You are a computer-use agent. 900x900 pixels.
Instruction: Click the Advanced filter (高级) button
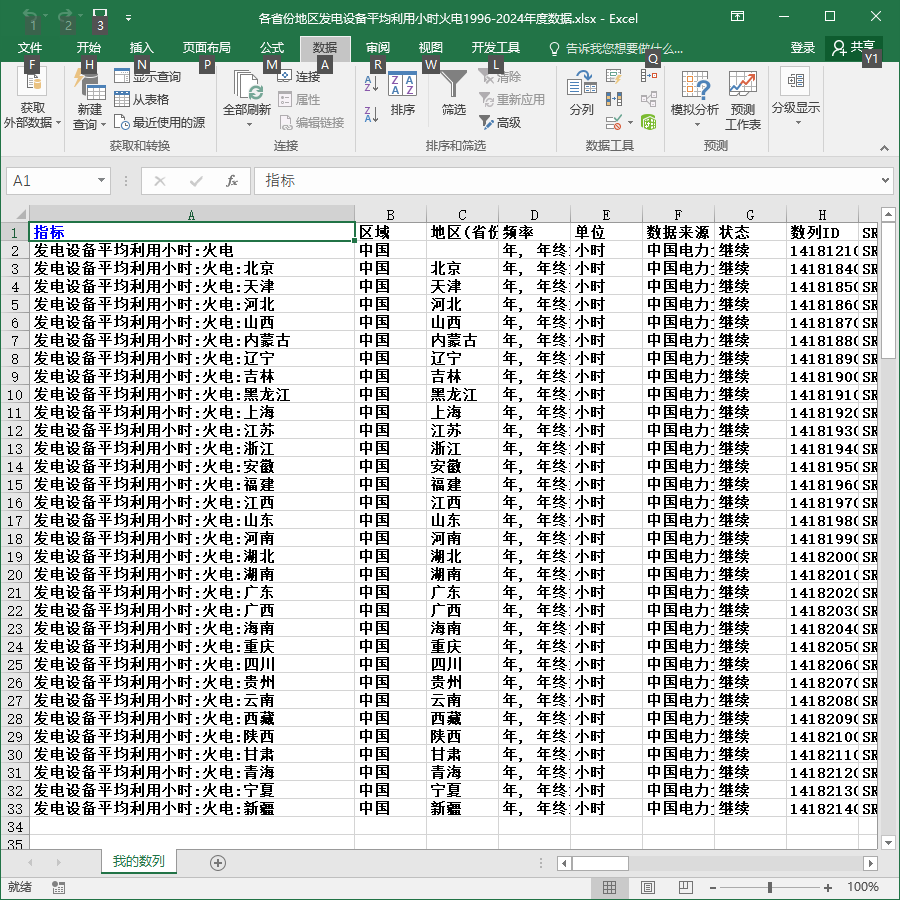coord(500,122)
